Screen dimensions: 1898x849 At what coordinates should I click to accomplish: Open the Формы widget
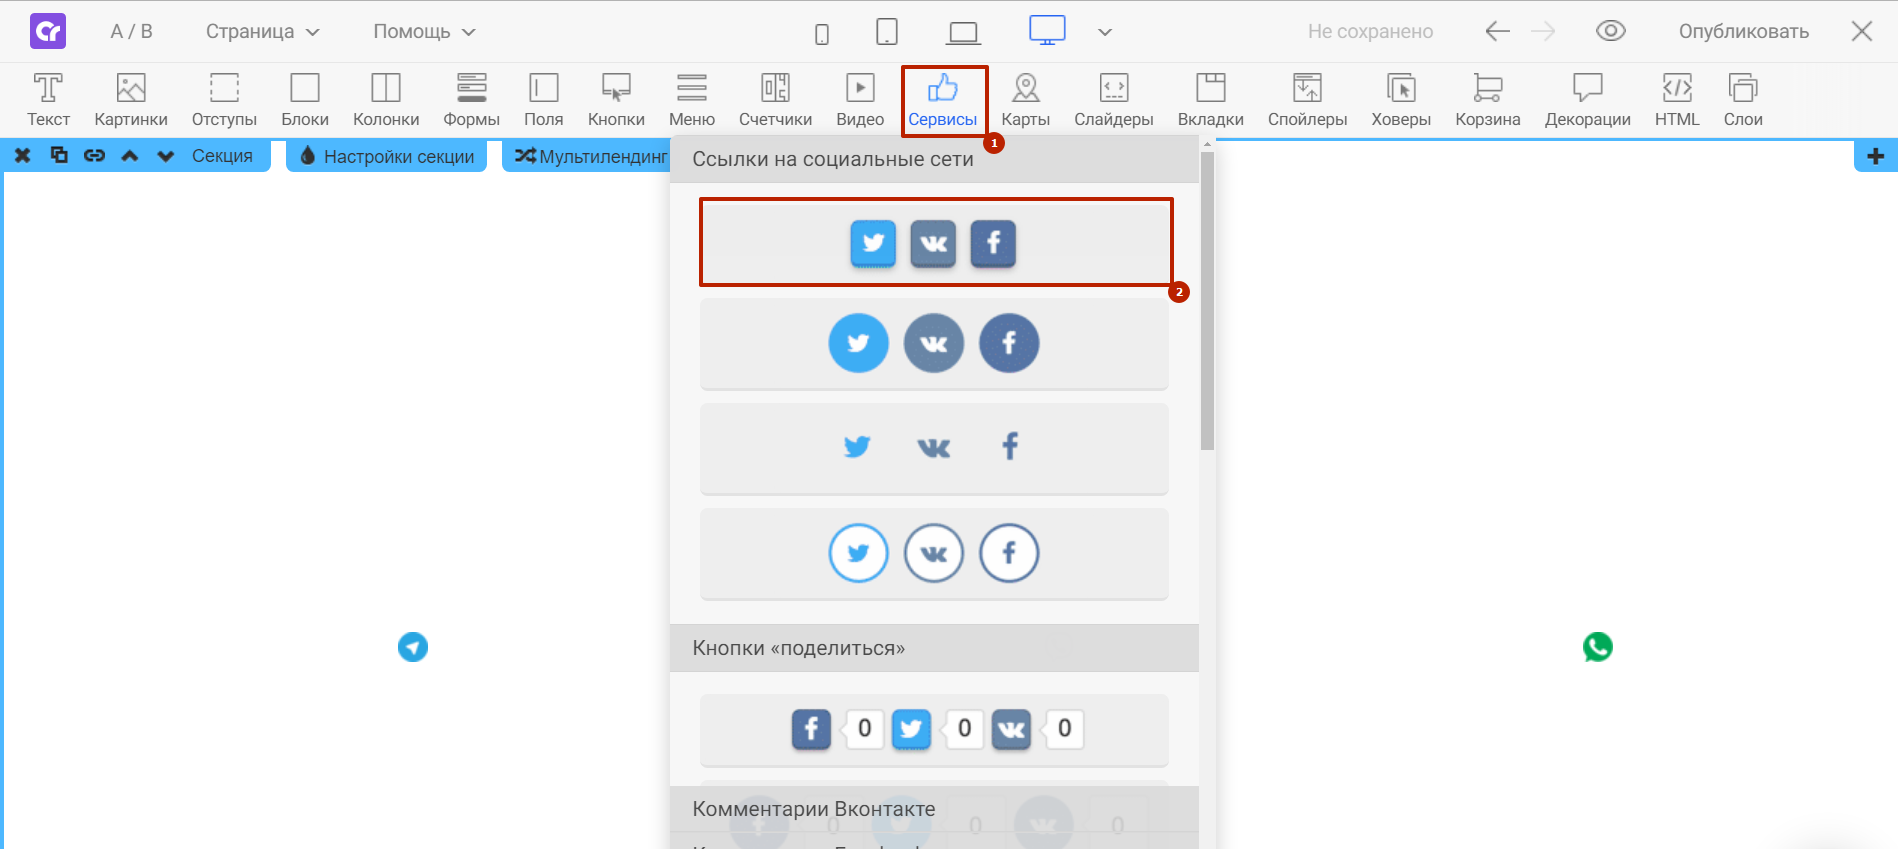click(x=471, y=100)
